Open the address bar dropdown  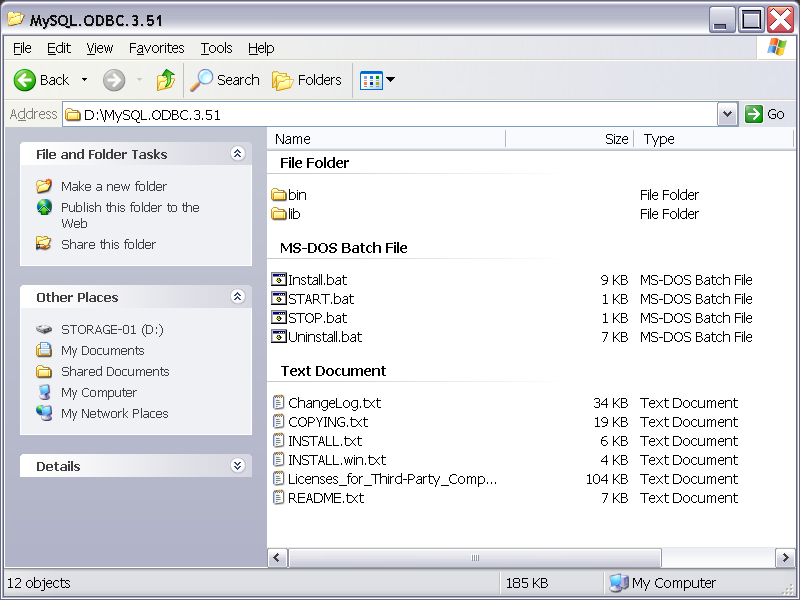(727, 113)
